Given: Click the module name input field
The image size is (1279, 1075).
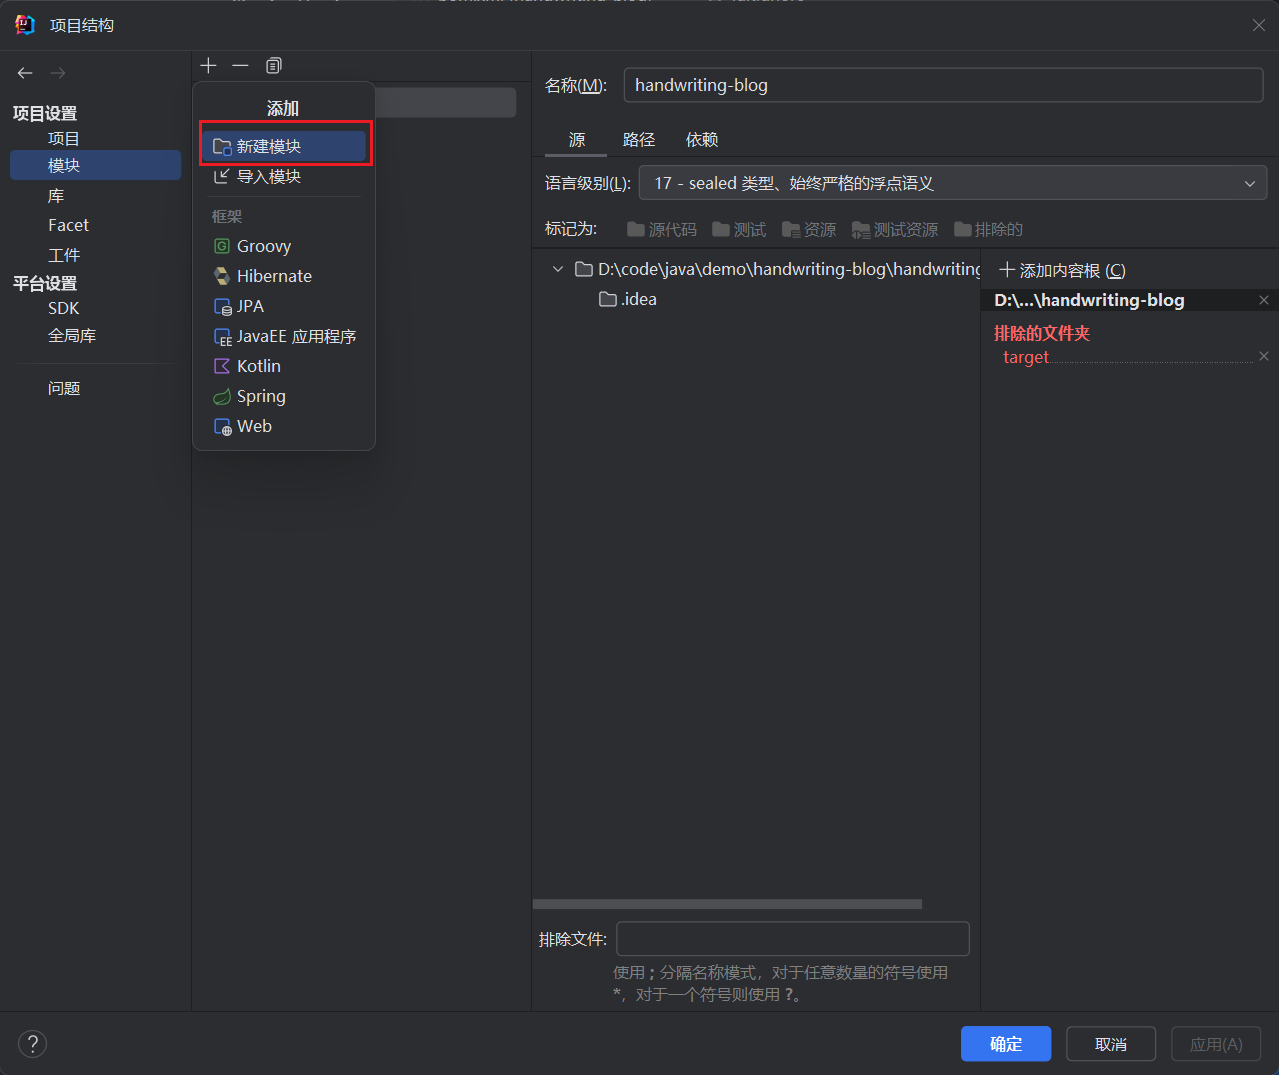Looking at the screenshot, I should coord(943,85).
